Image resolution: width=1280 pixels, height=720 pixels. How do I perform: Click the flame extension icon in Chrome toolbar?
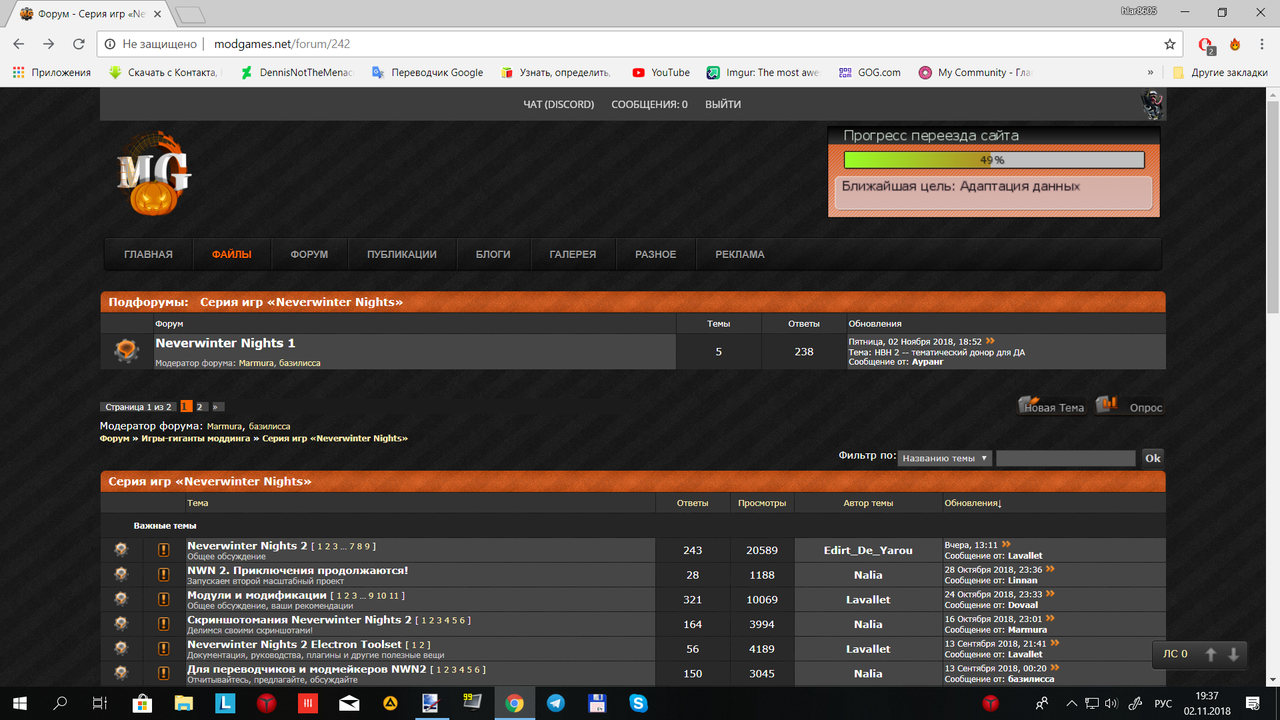(x=1235, y=44)
